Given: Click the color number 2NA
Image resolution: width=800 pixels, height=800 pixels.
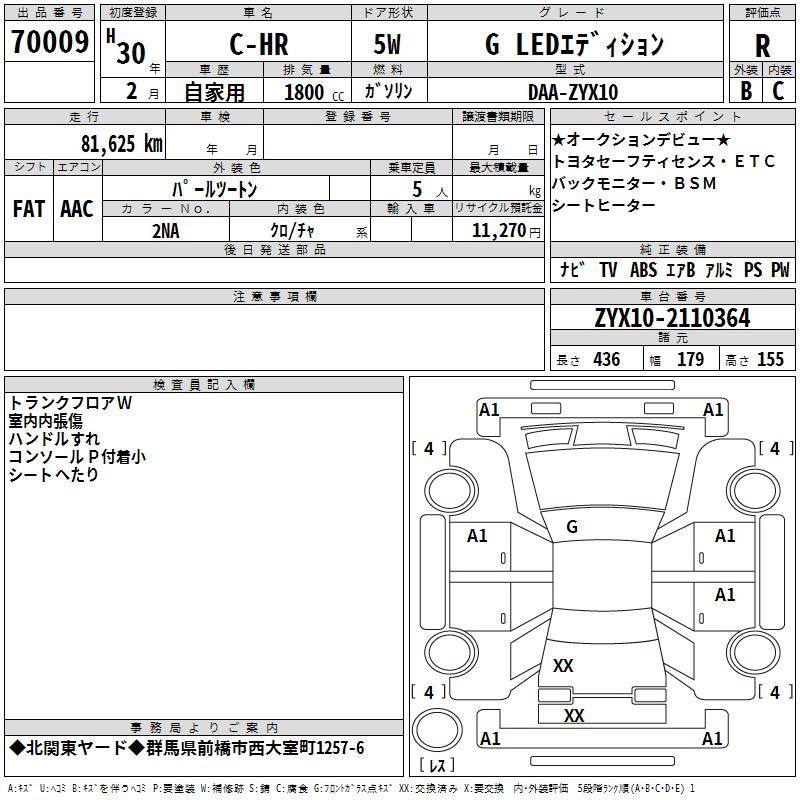Looking at the screenshot, I should pos(166,231).
